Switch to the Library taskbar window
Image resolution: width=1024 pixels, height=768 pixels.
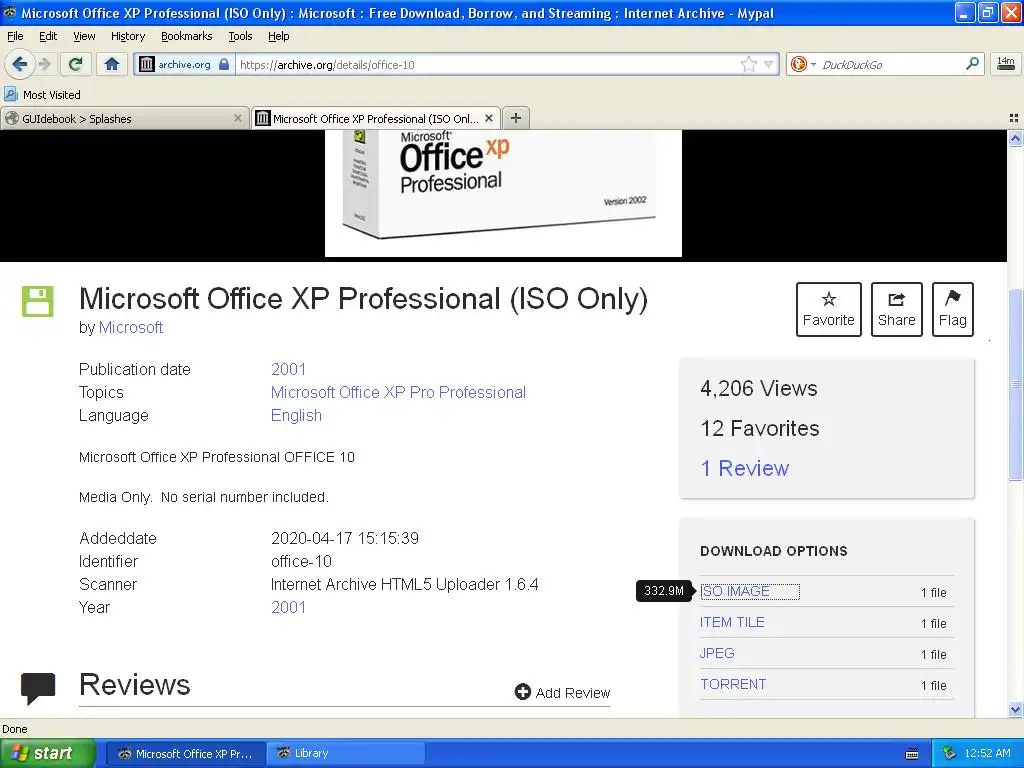tap(346, 753)
